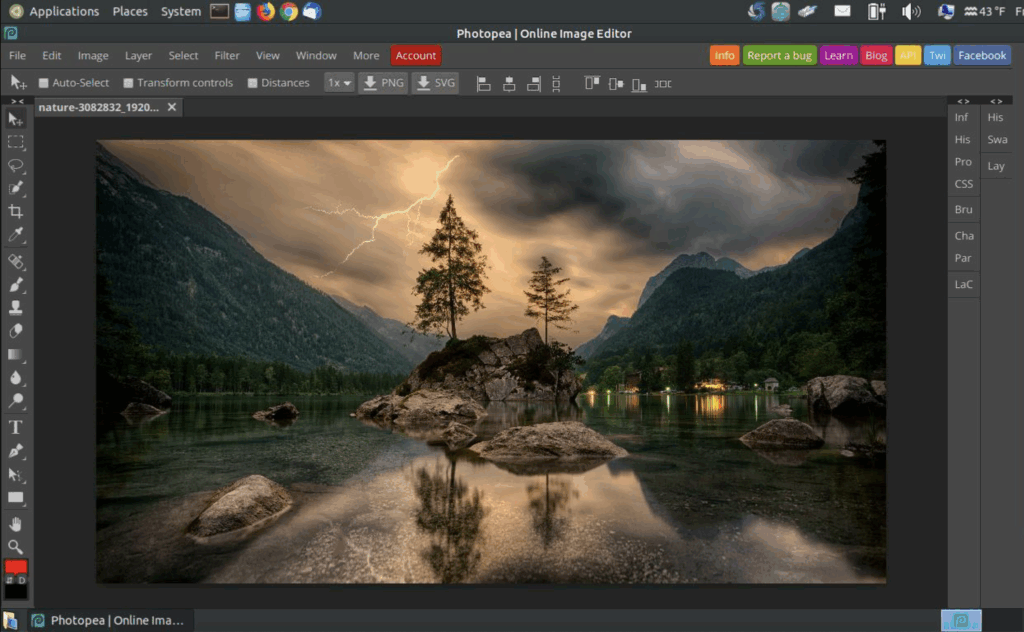Expand the collapsed Layers panel
1024x632 pixels.
coord(996,166)
